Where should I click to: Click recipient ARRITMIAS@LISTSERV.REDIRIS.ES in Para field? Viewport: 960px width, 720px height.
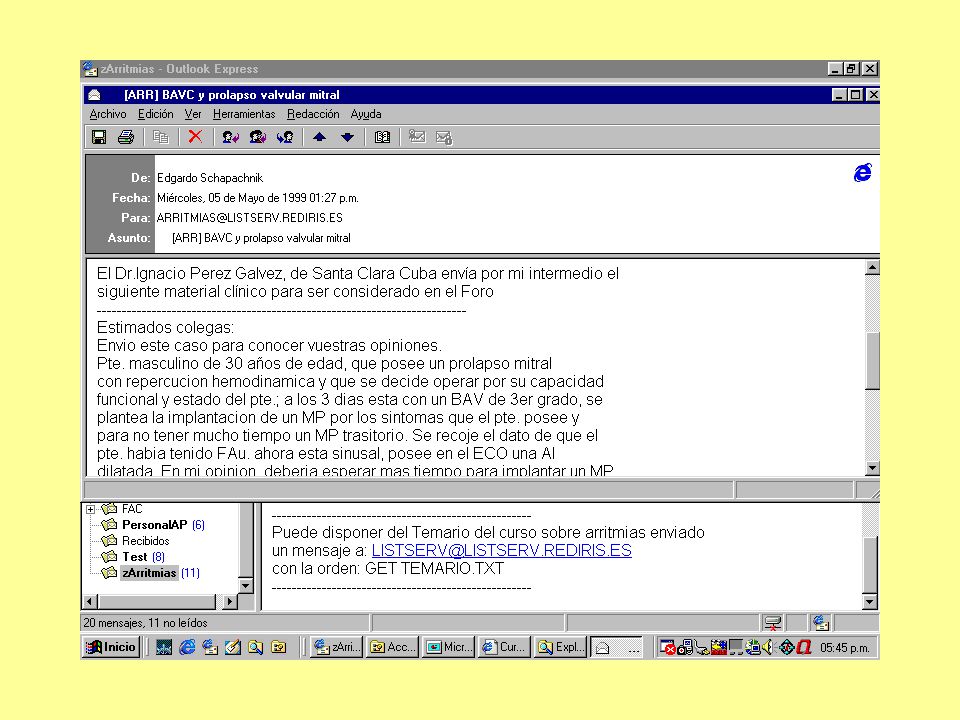point(250,218)
